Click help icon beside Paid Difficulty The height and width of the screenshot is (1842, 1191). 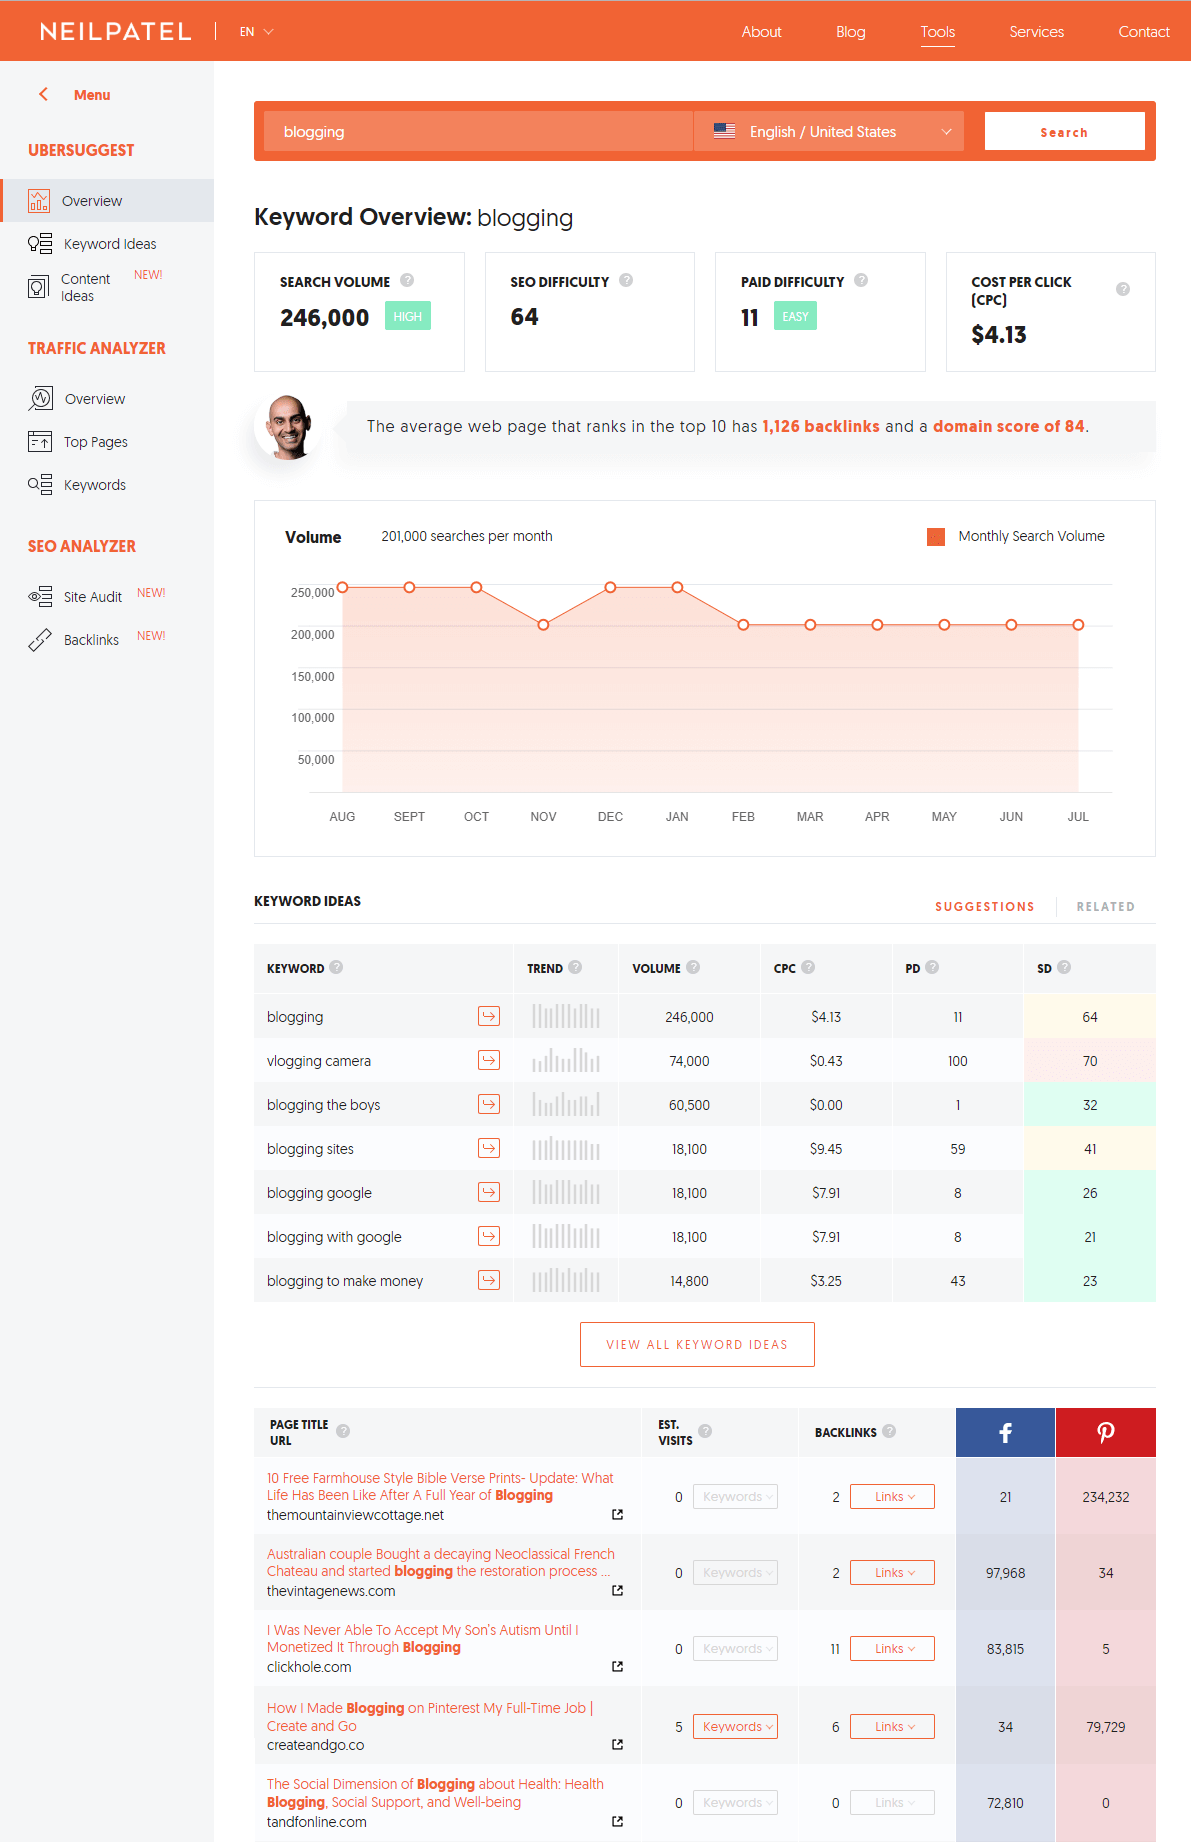click(861, 281)
